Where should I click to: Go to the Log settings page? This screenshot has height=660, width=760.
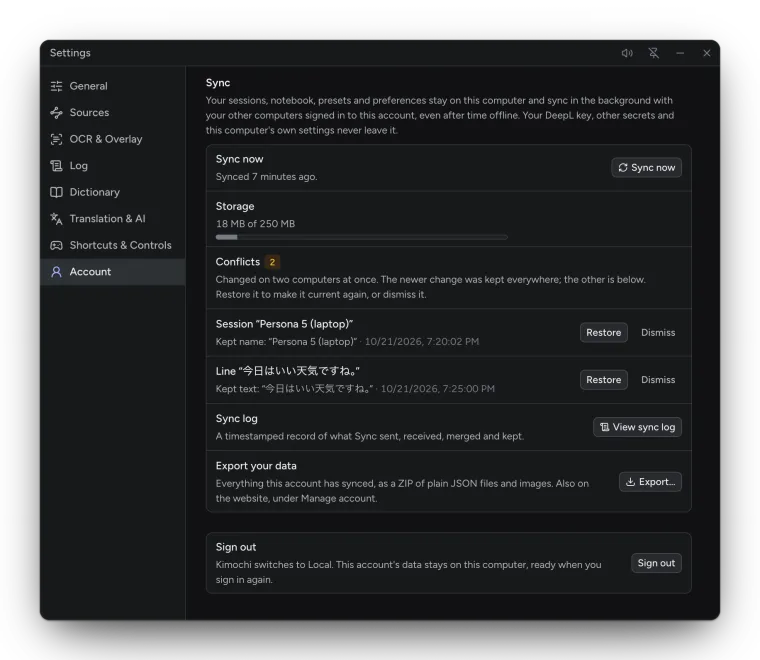coord(112,166)
